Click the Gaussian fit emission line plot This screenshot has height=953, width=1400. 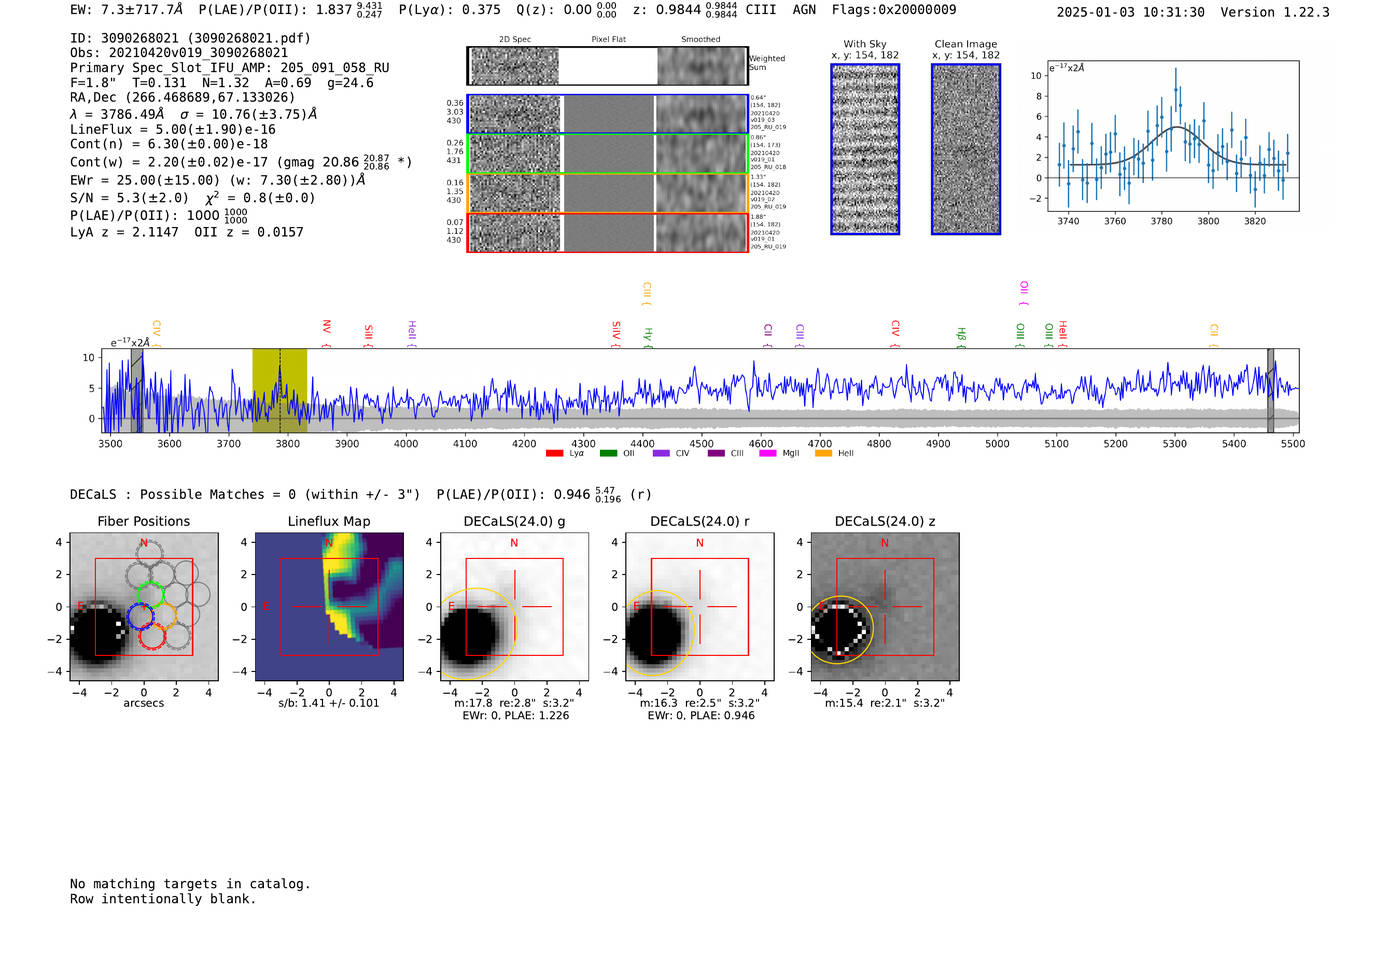[x=1172, y=136]
